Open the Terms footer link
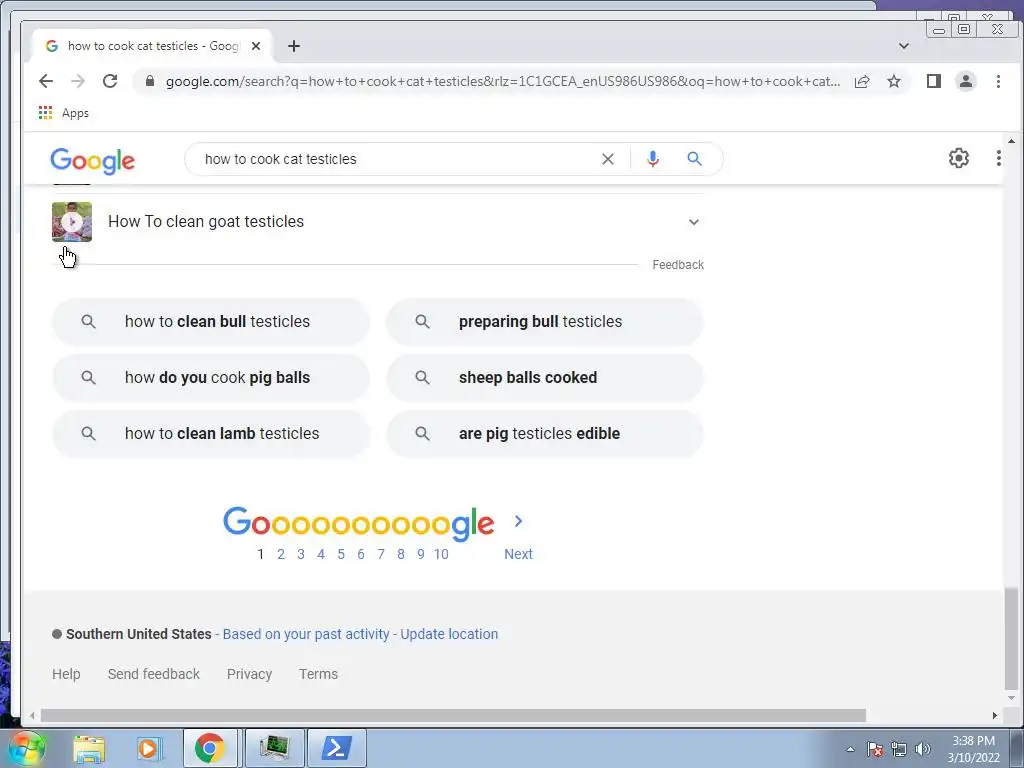The height and width of the screenshot is (768, 1024). (318, 674)
